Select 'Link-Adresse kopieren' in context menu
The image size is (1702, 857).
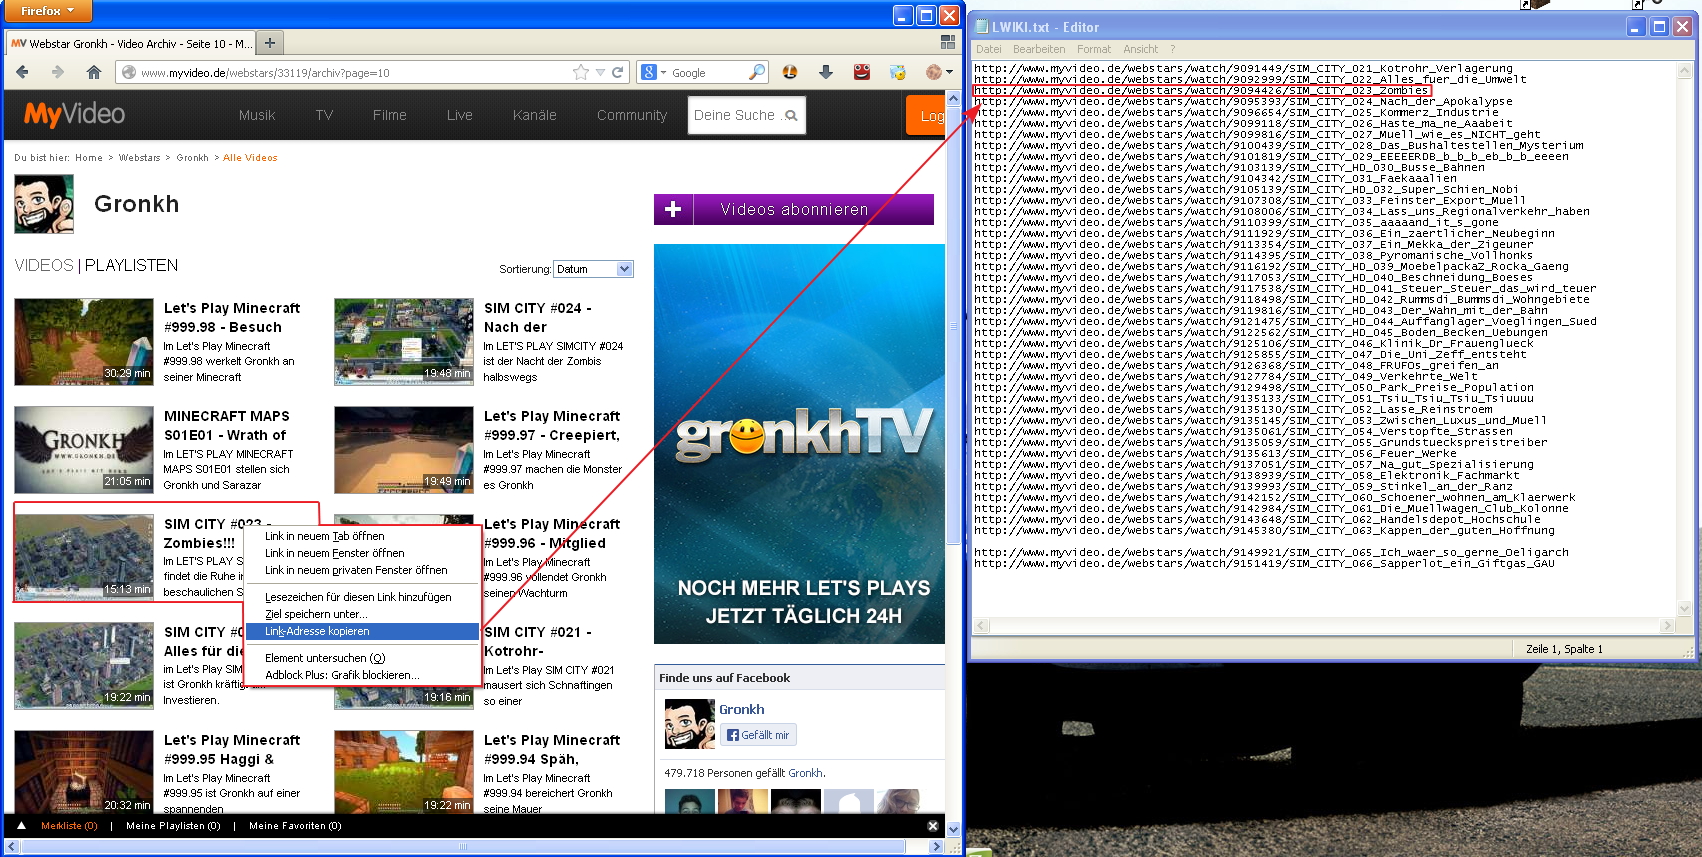click(317, 631)
